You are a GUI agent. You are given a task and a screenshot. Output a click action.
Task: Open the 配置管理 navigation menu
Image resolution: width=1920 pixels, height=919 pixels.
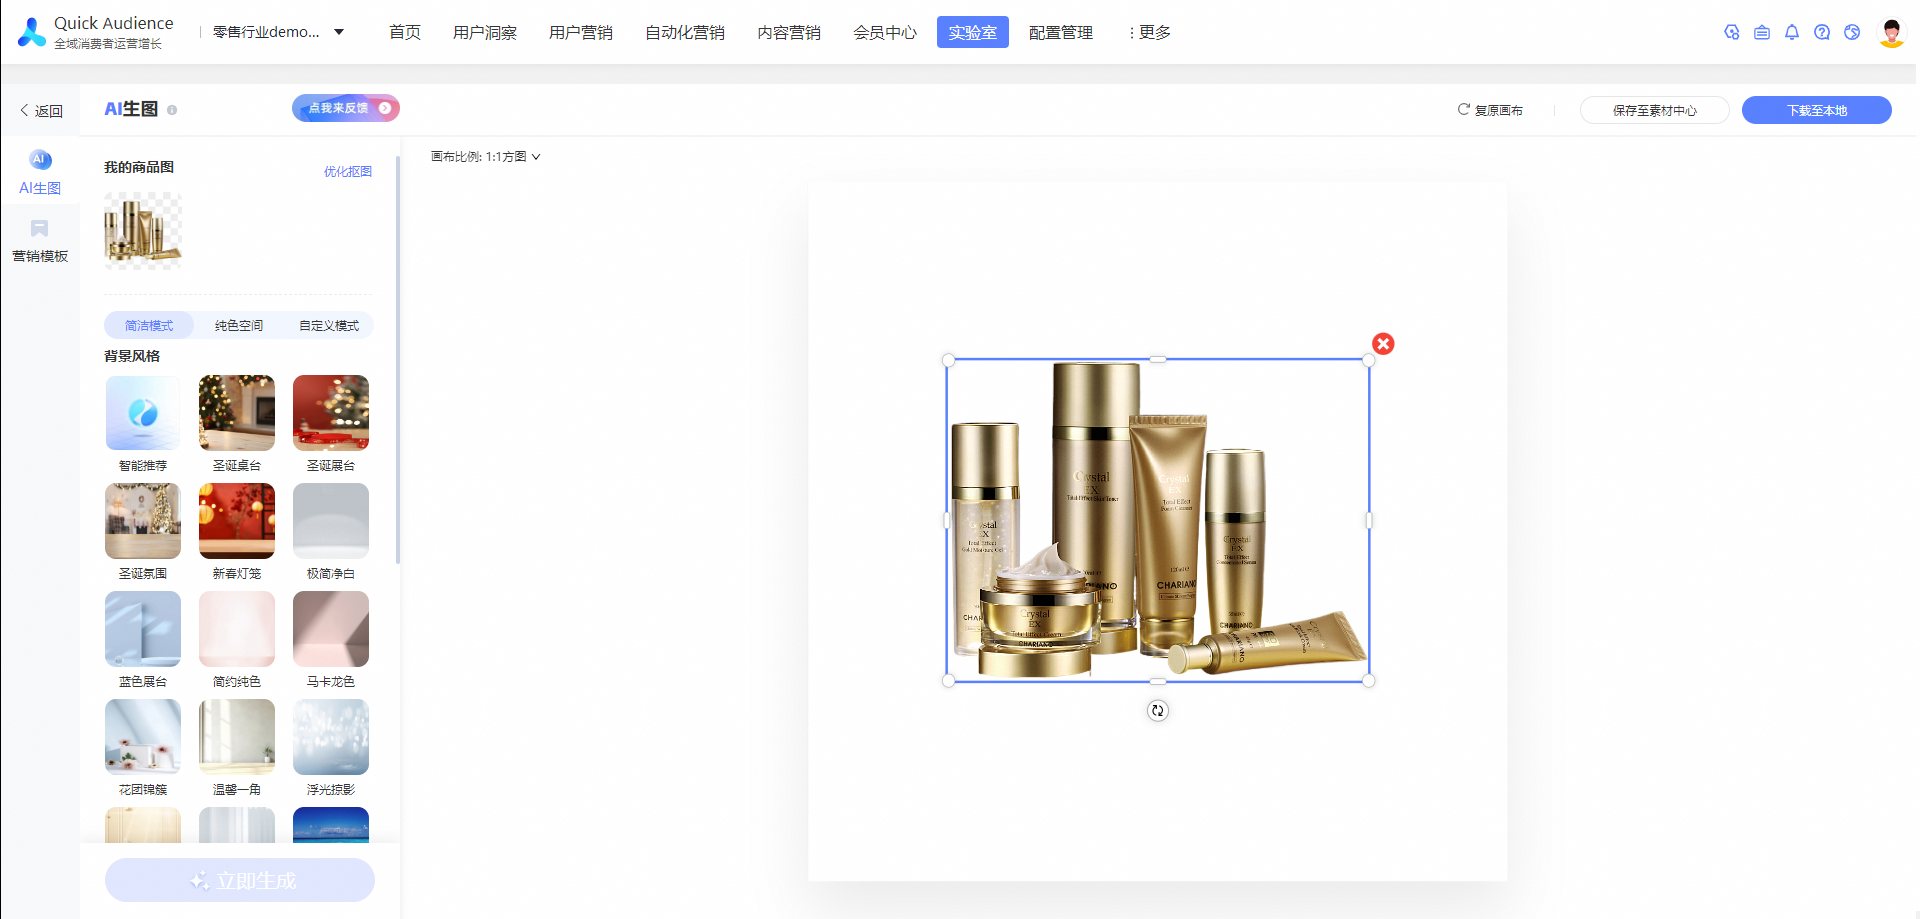click(x=1061, y=32)
